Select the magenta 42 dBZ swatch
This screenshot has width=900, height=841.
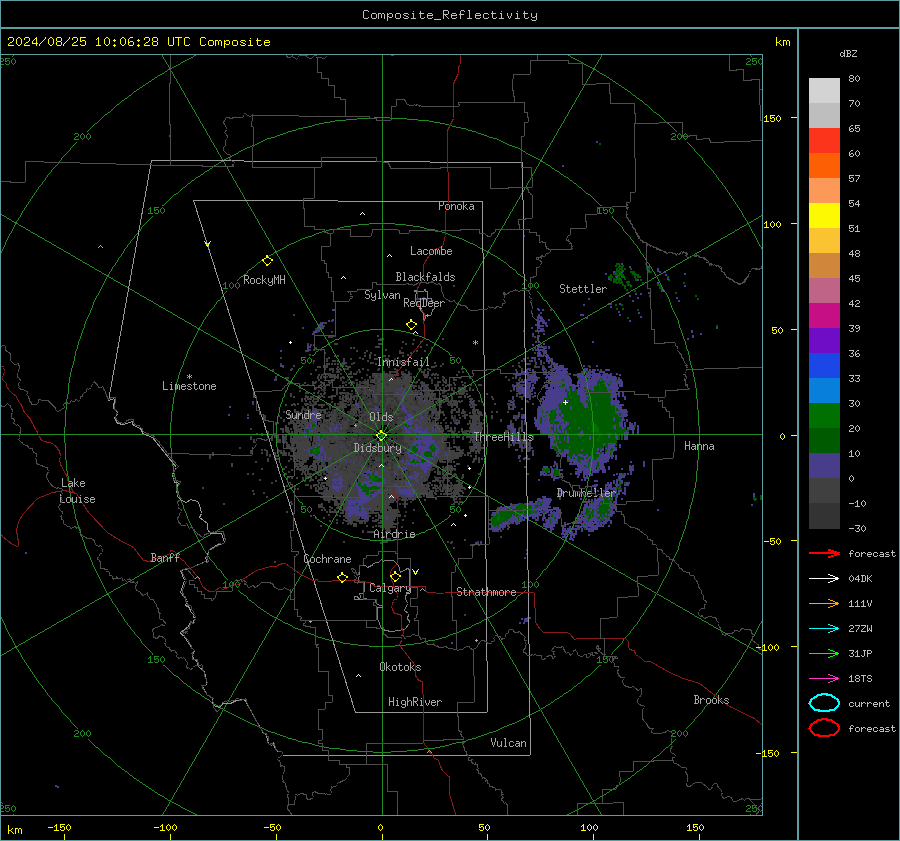click(x=824, y=316)
